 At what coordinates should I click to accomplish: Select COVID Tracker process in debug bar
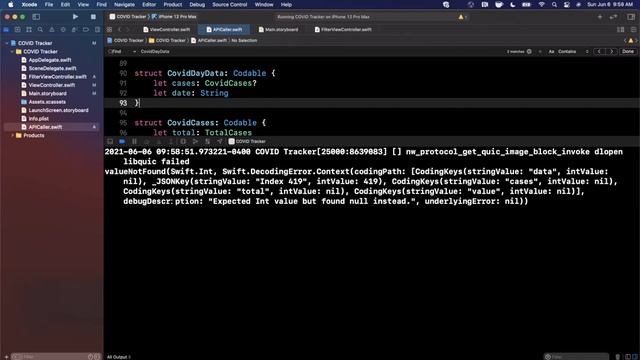(x=247, y=141)
